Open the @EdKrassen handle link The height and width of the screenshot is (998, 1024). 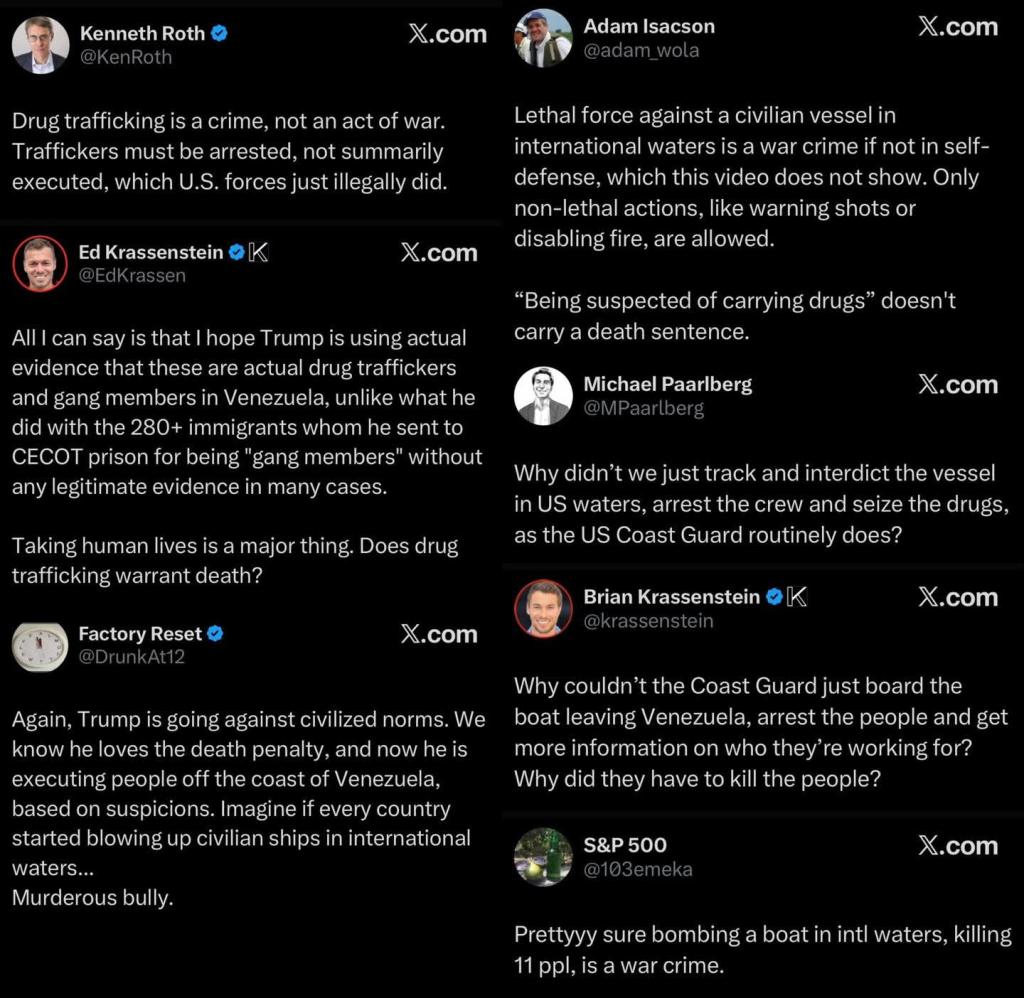tap(132, 276)
